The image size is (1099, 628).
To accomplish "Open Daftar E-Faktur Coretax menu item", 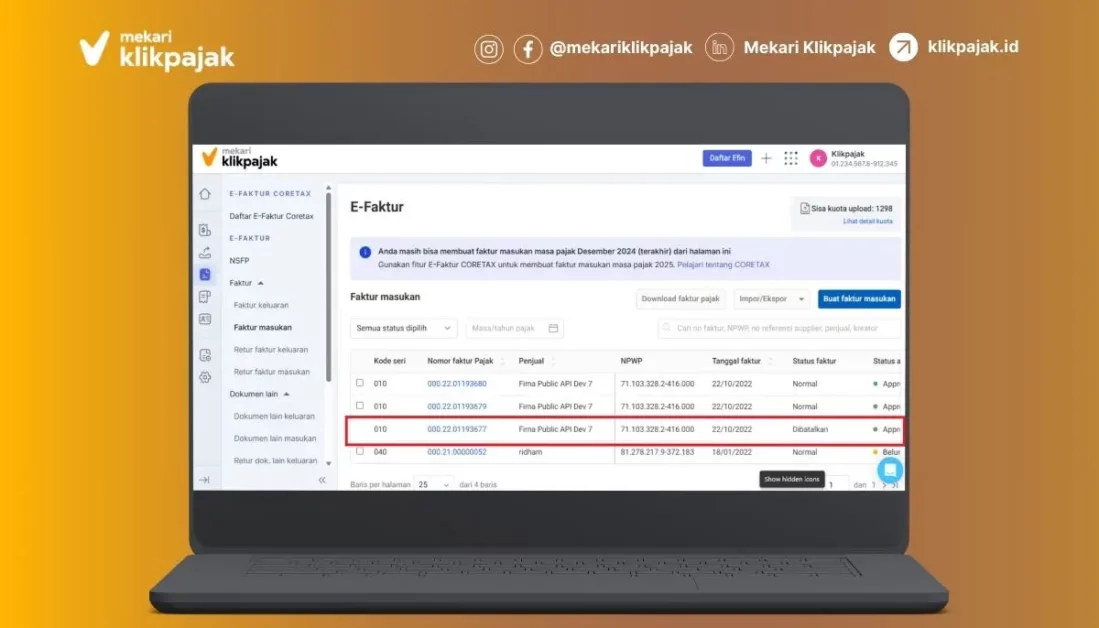I will pos(271,217).
